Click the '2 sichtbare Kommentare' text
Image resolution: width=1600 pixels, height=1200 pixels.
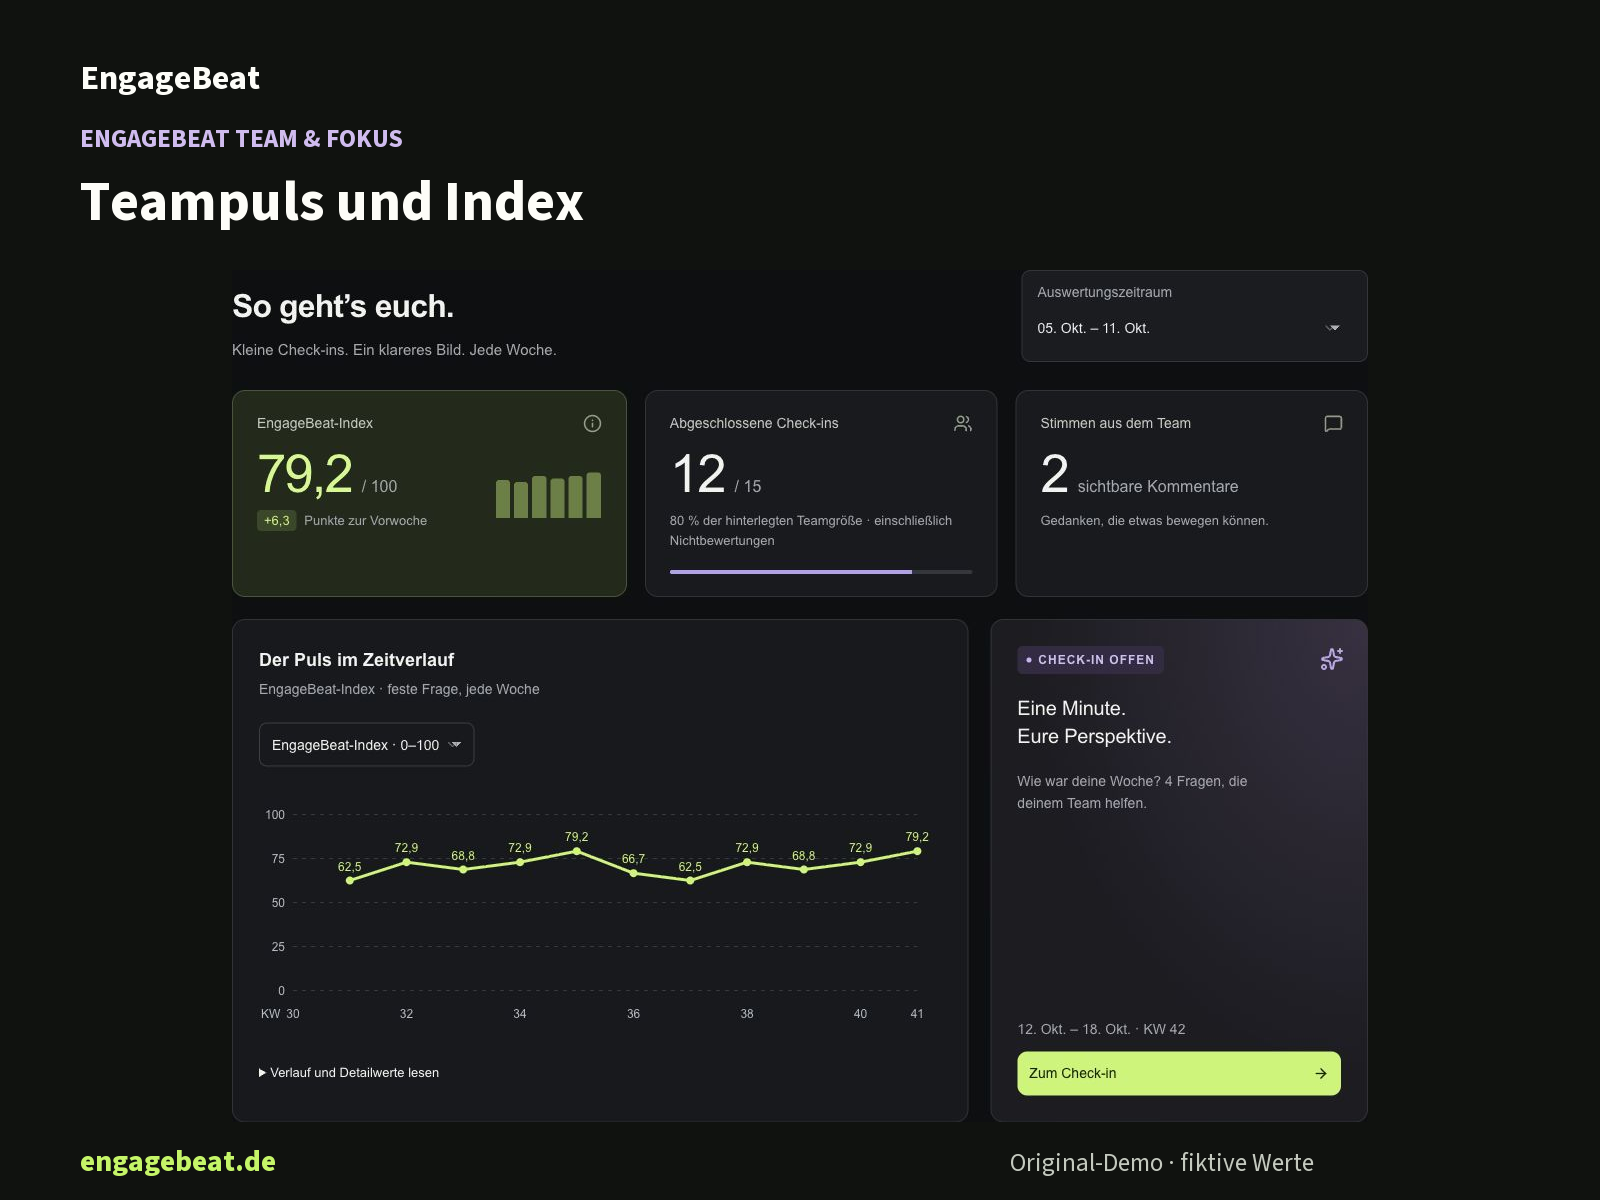point(1139,475)
